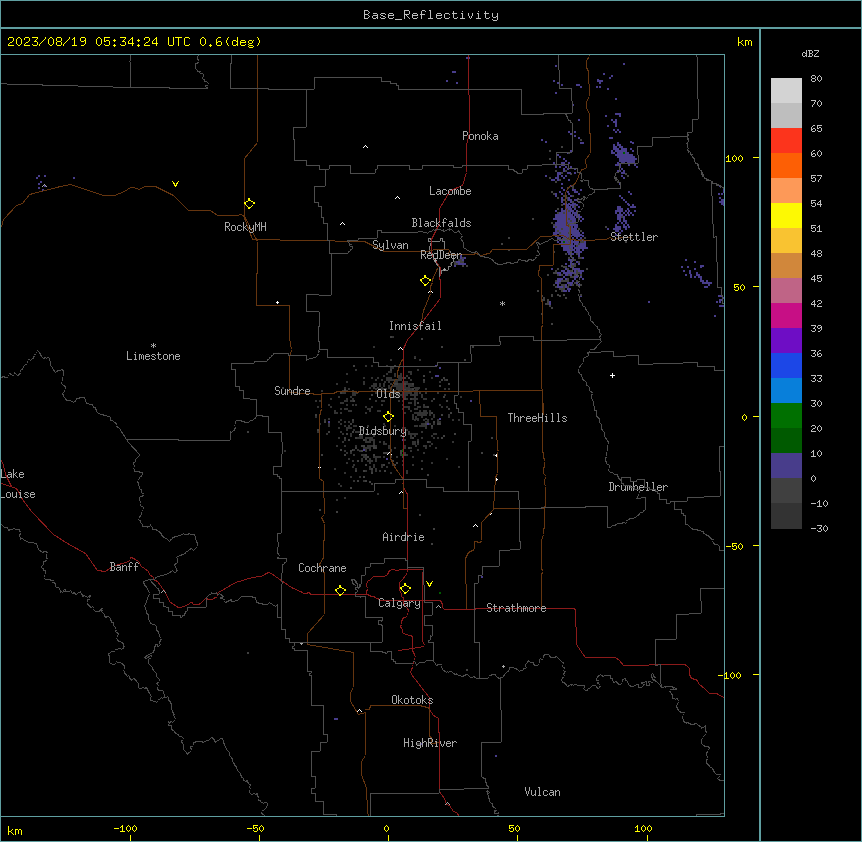
Task: Click the RockyMH label
Action: pos(245,227)
